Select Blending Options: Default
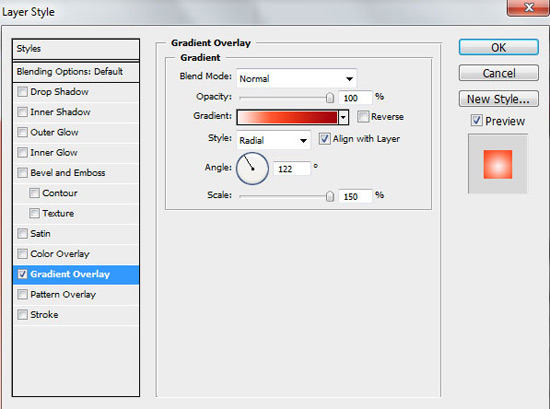Viewport: 550px width, 409px height. [76, 72]
